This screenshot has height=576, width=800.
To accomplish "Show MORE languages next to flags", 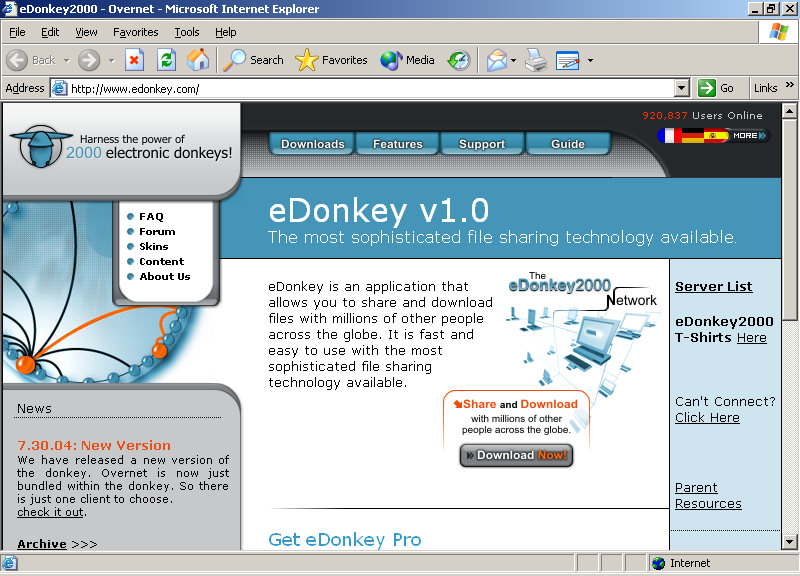I will 749,136.
